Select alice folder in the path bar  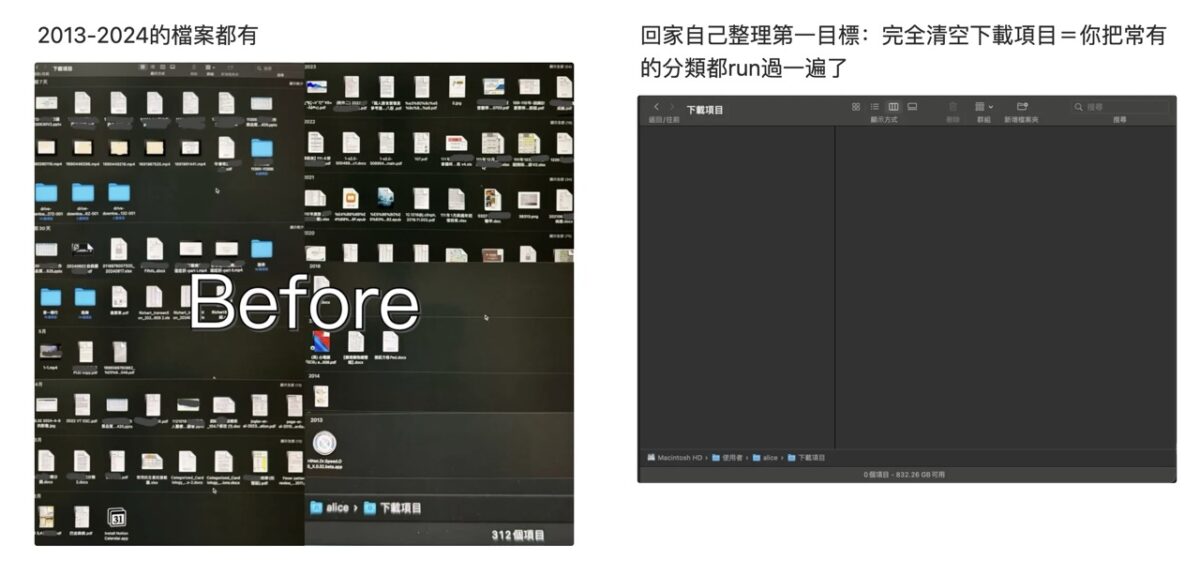(765, 457)
